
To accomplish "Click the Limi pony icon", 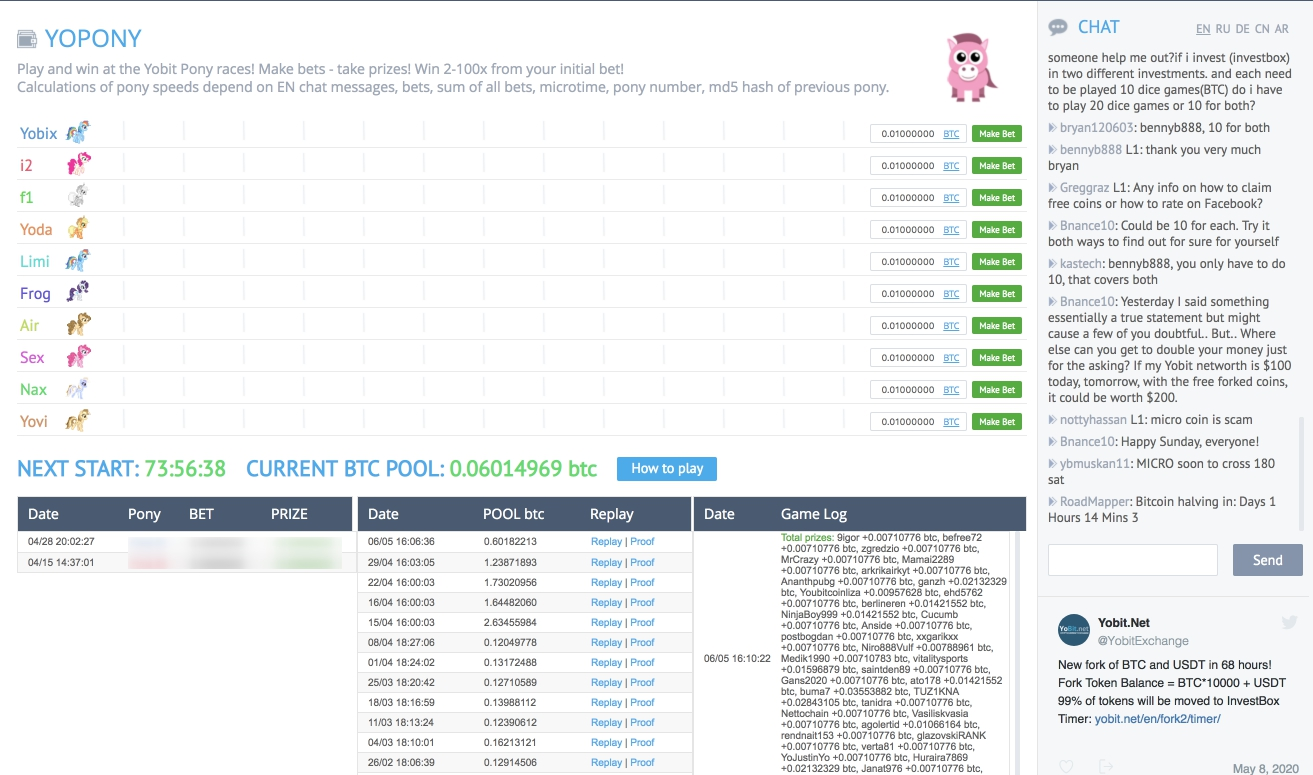I will pos(77,260).
